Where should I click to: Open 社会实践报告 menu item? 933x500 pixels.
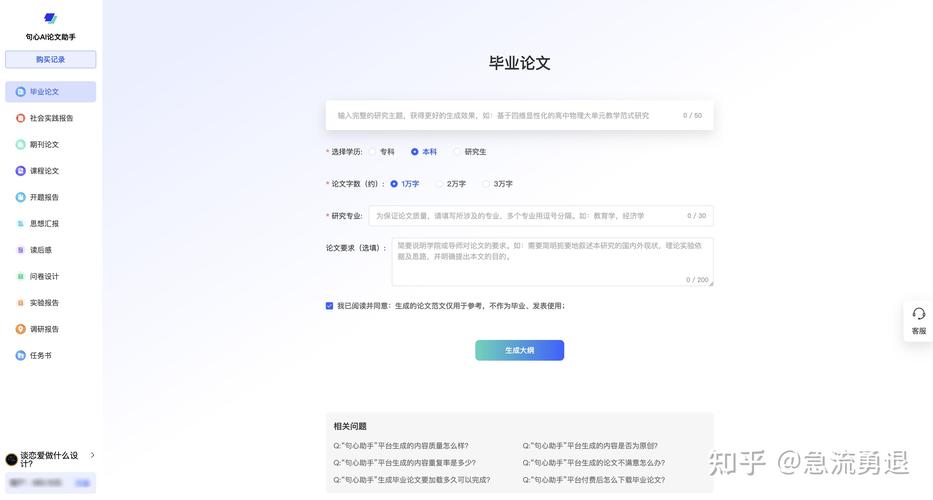point(51,118)
